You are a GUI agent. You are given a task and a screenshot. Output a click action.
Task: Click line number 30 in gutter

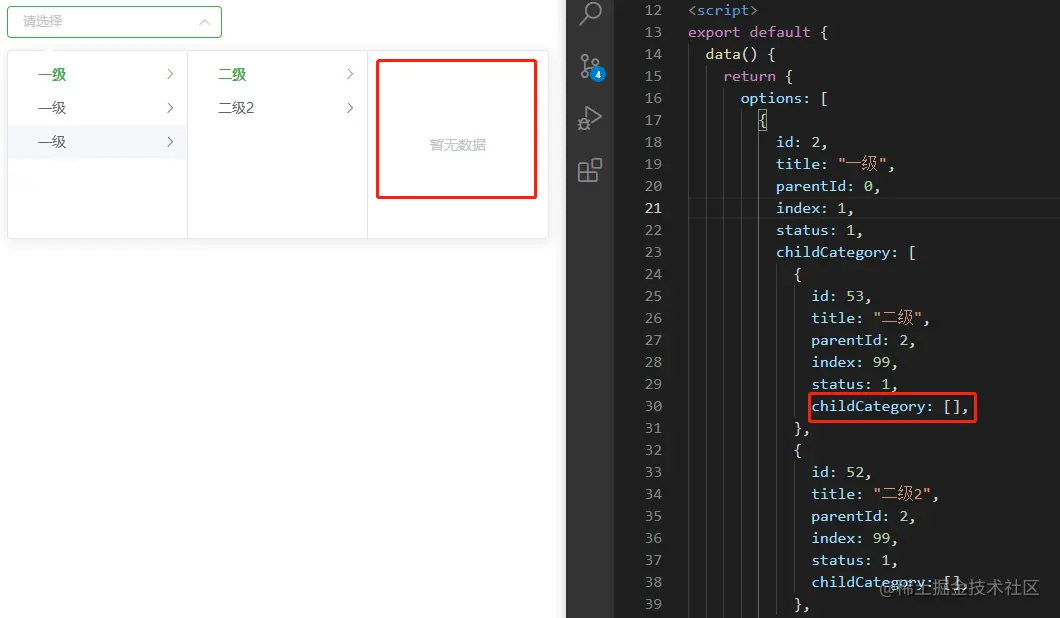[653, 406]
